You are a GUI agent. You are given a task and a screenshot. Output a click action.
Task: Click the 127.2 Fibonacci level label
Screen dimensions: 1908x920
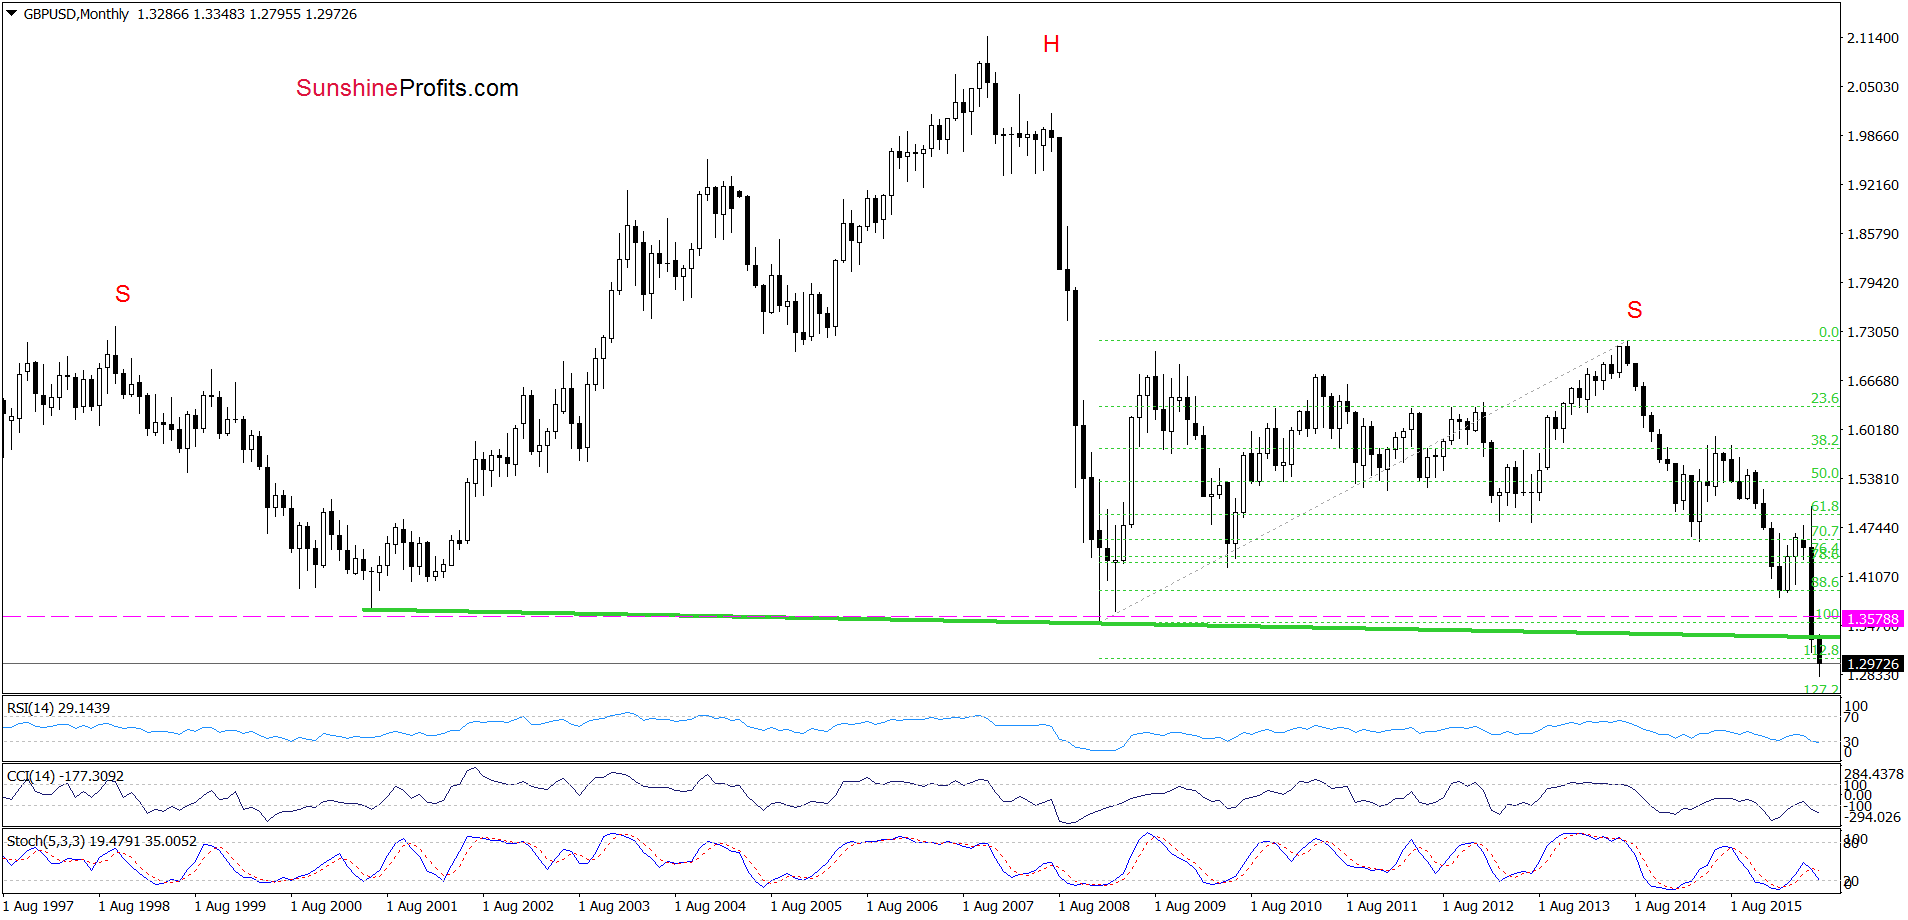tap(1821, 689)
